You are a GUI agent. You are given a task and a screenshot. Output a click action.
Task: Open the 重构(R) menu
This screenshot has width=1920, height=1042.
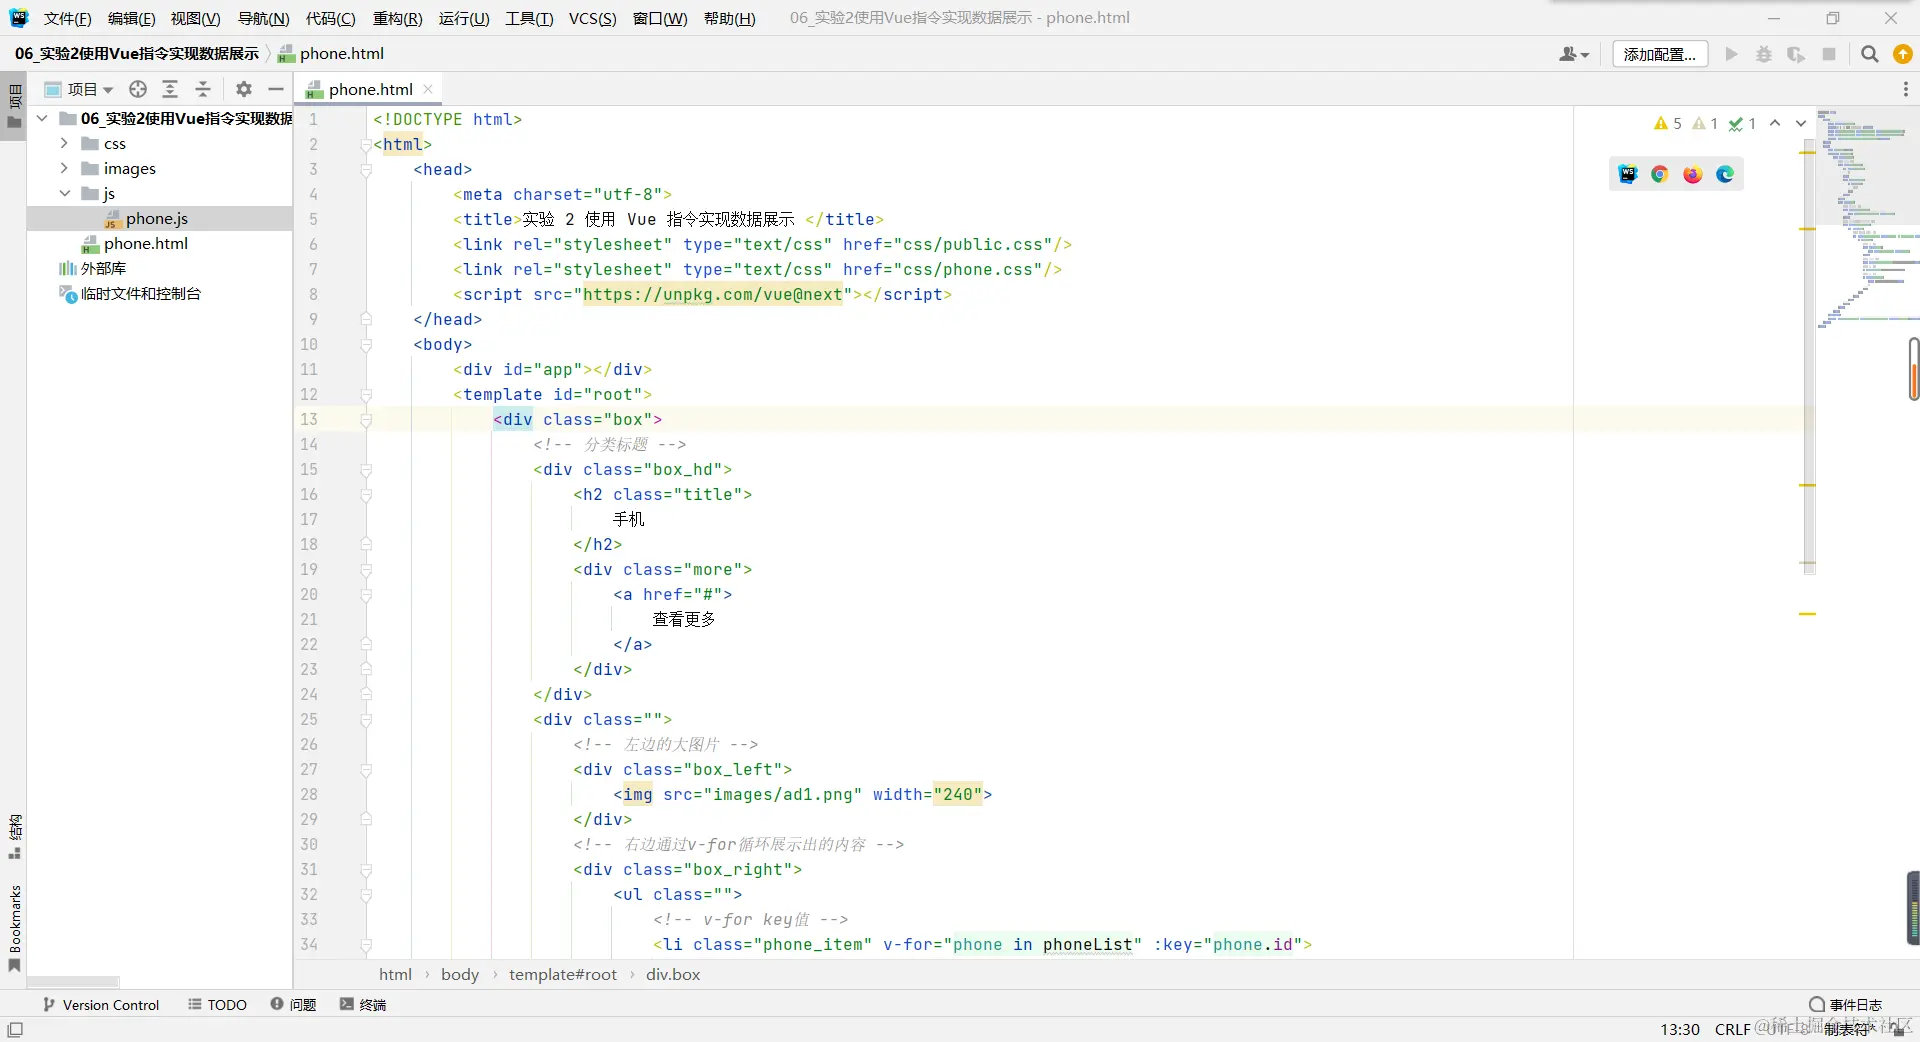[x=398, y=18]
